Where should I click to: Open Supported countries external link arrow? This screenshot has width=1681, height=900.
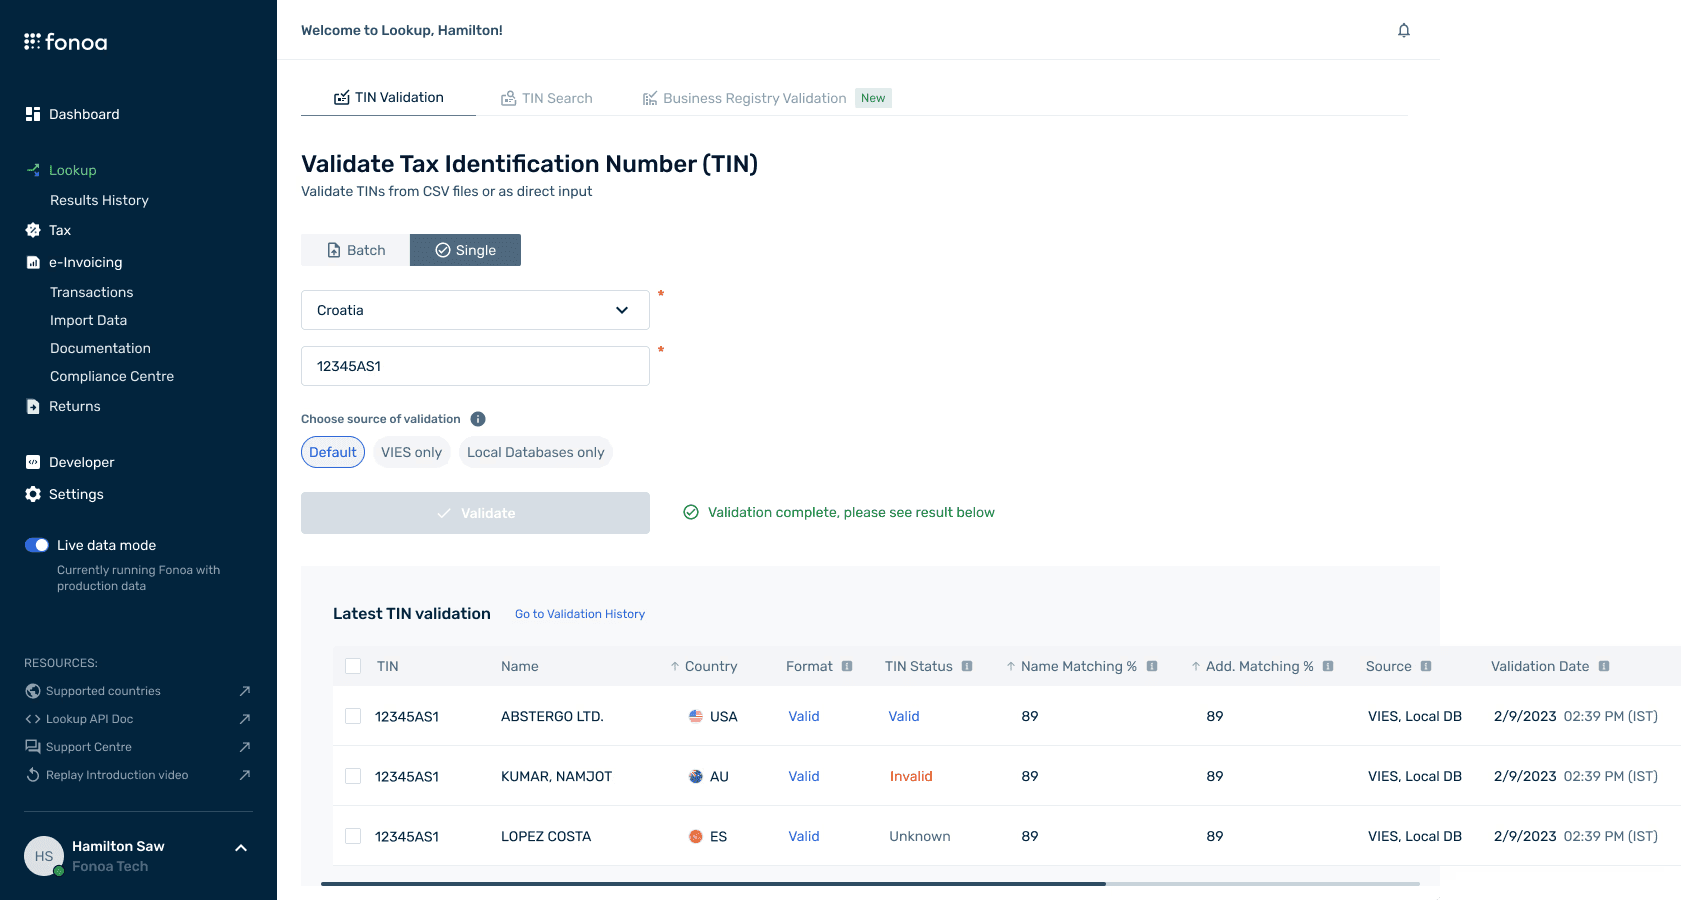pyautogui.click(x=245, y=691)
